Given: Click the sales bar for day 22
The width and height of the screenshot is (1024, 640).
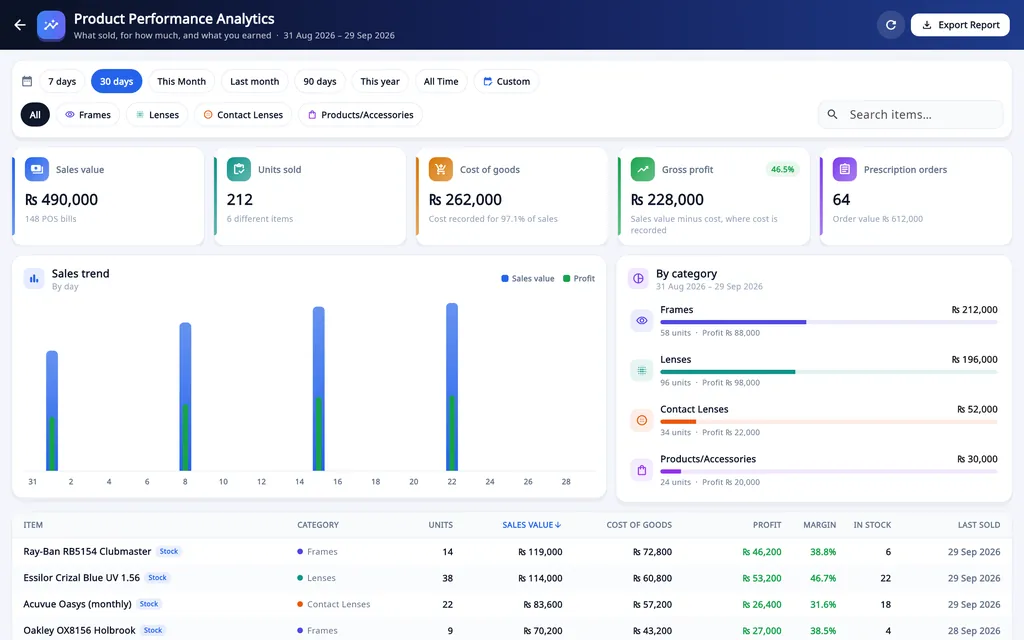Looking at the screenshot, I should [452, 387].
